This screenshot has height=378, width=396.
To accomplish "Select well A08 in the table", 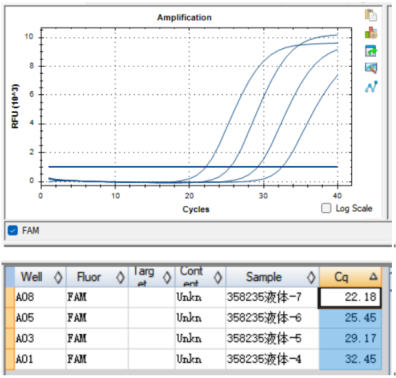I will tap(40, 297).
